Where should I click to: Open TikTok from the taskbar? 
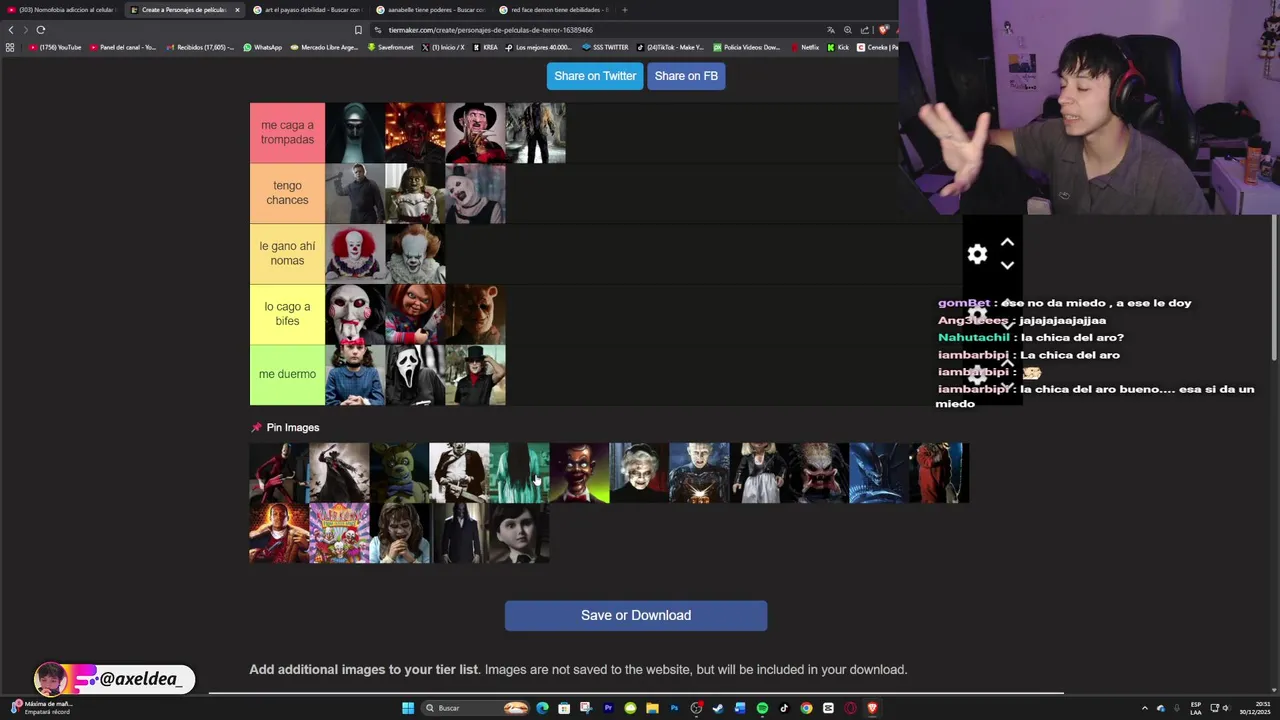coord(784,708)
